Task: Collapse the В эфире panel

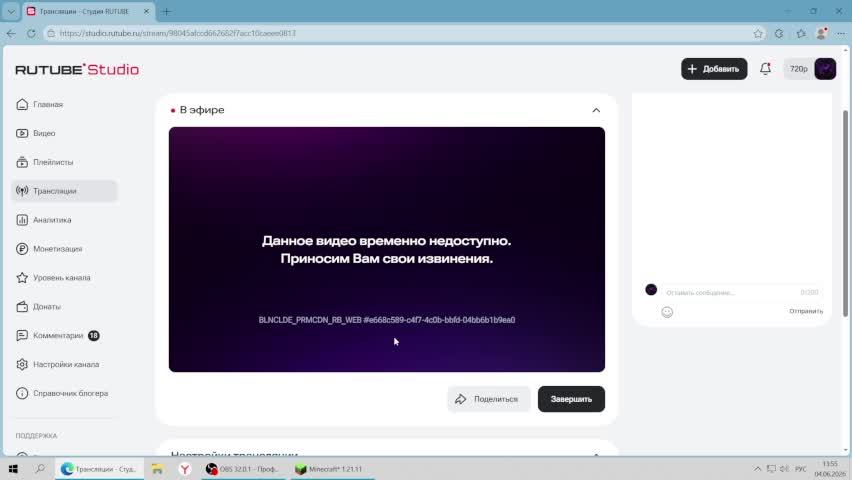Action: pyautogui.click(x=596, y=110)
